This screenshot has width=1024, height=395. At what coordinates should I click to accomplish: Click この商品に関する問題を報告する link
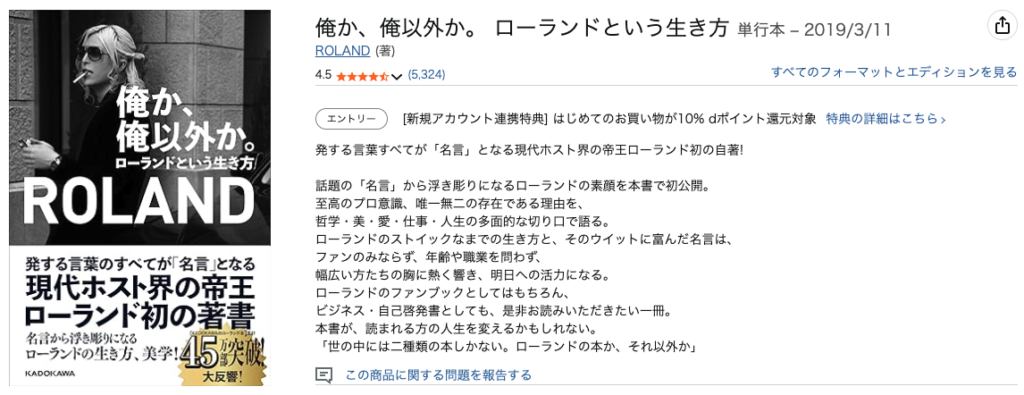[438, 375]
